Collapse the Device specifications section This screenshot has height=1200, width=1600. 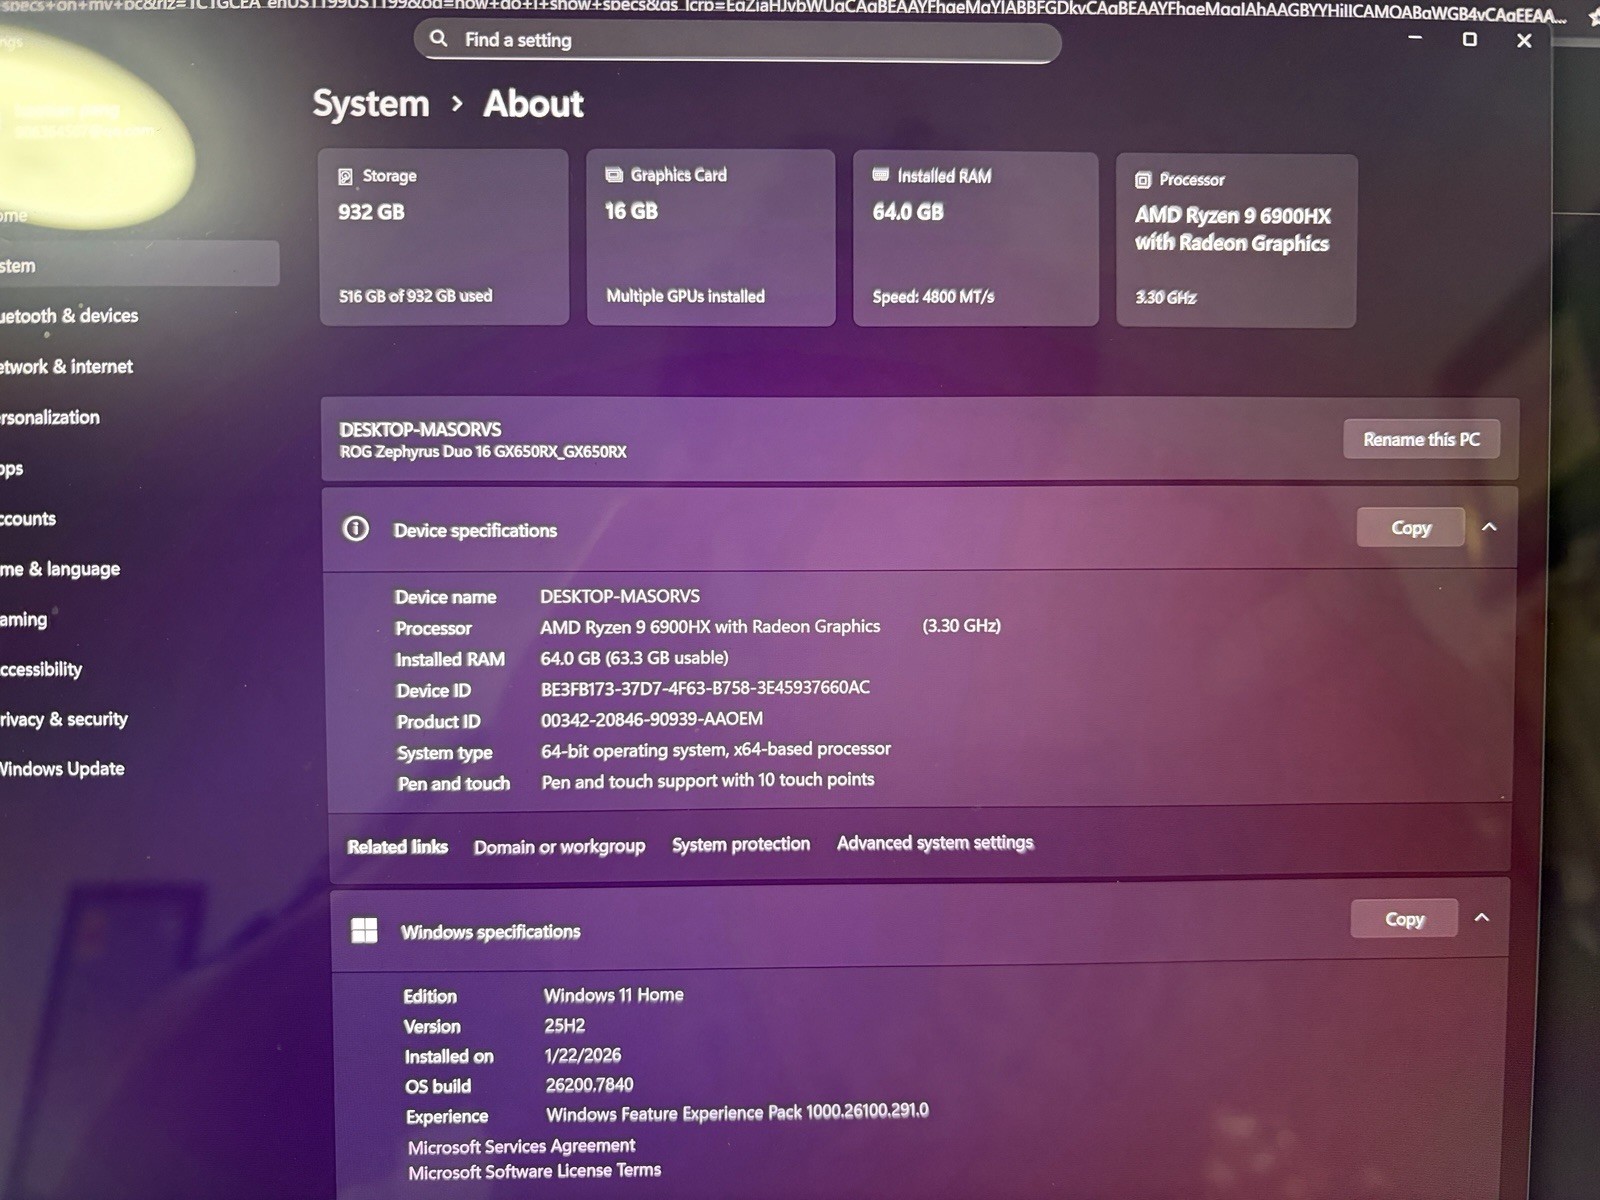[x=1489, y=527]
